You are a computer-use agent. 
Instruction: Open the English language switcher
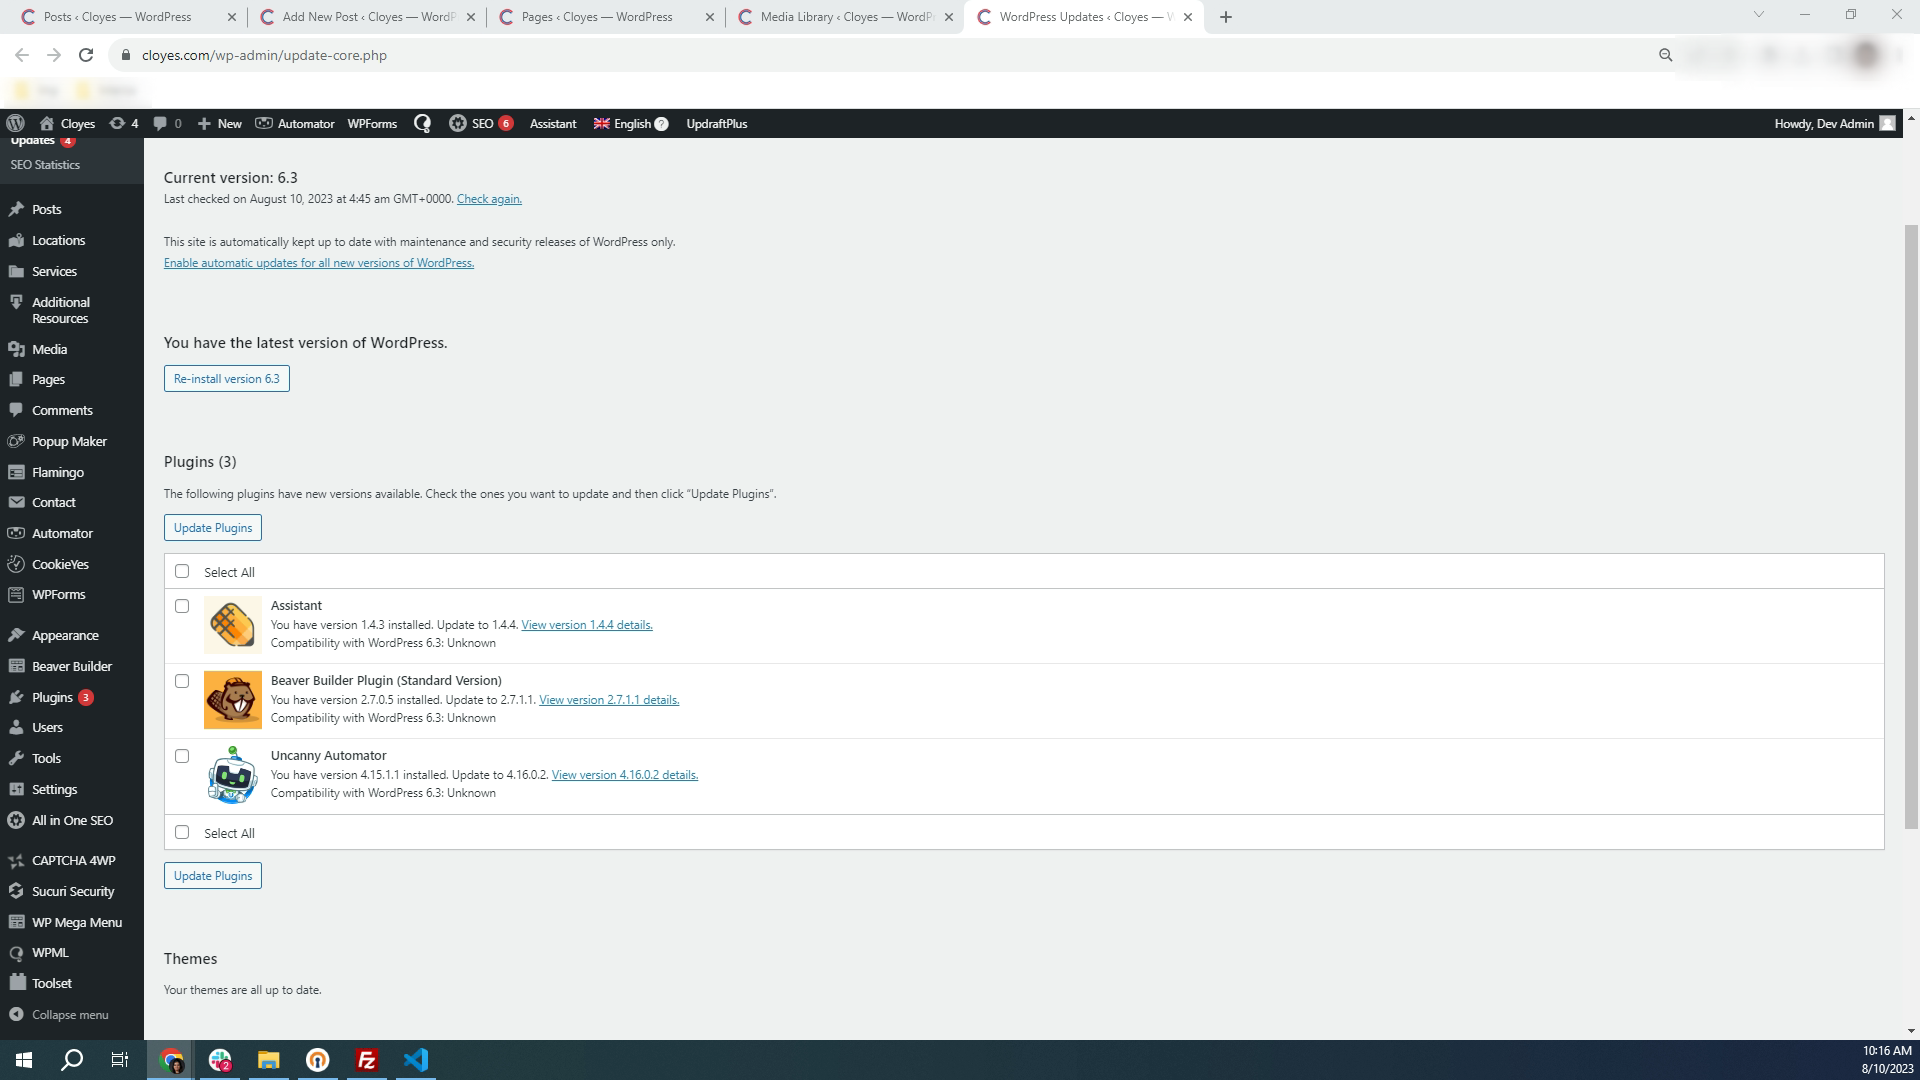pyautogui.click(x=631, y=123)
